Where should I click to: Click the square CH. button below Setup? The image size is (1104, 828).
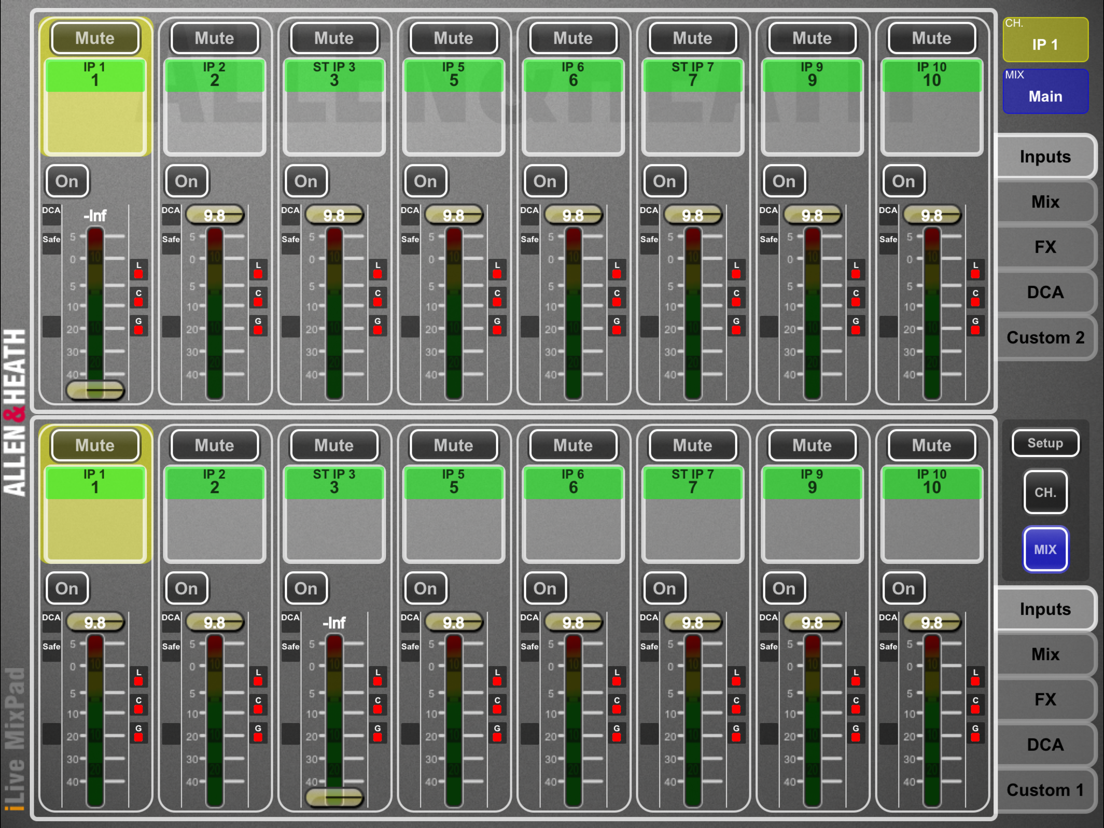pos(1045,492)
